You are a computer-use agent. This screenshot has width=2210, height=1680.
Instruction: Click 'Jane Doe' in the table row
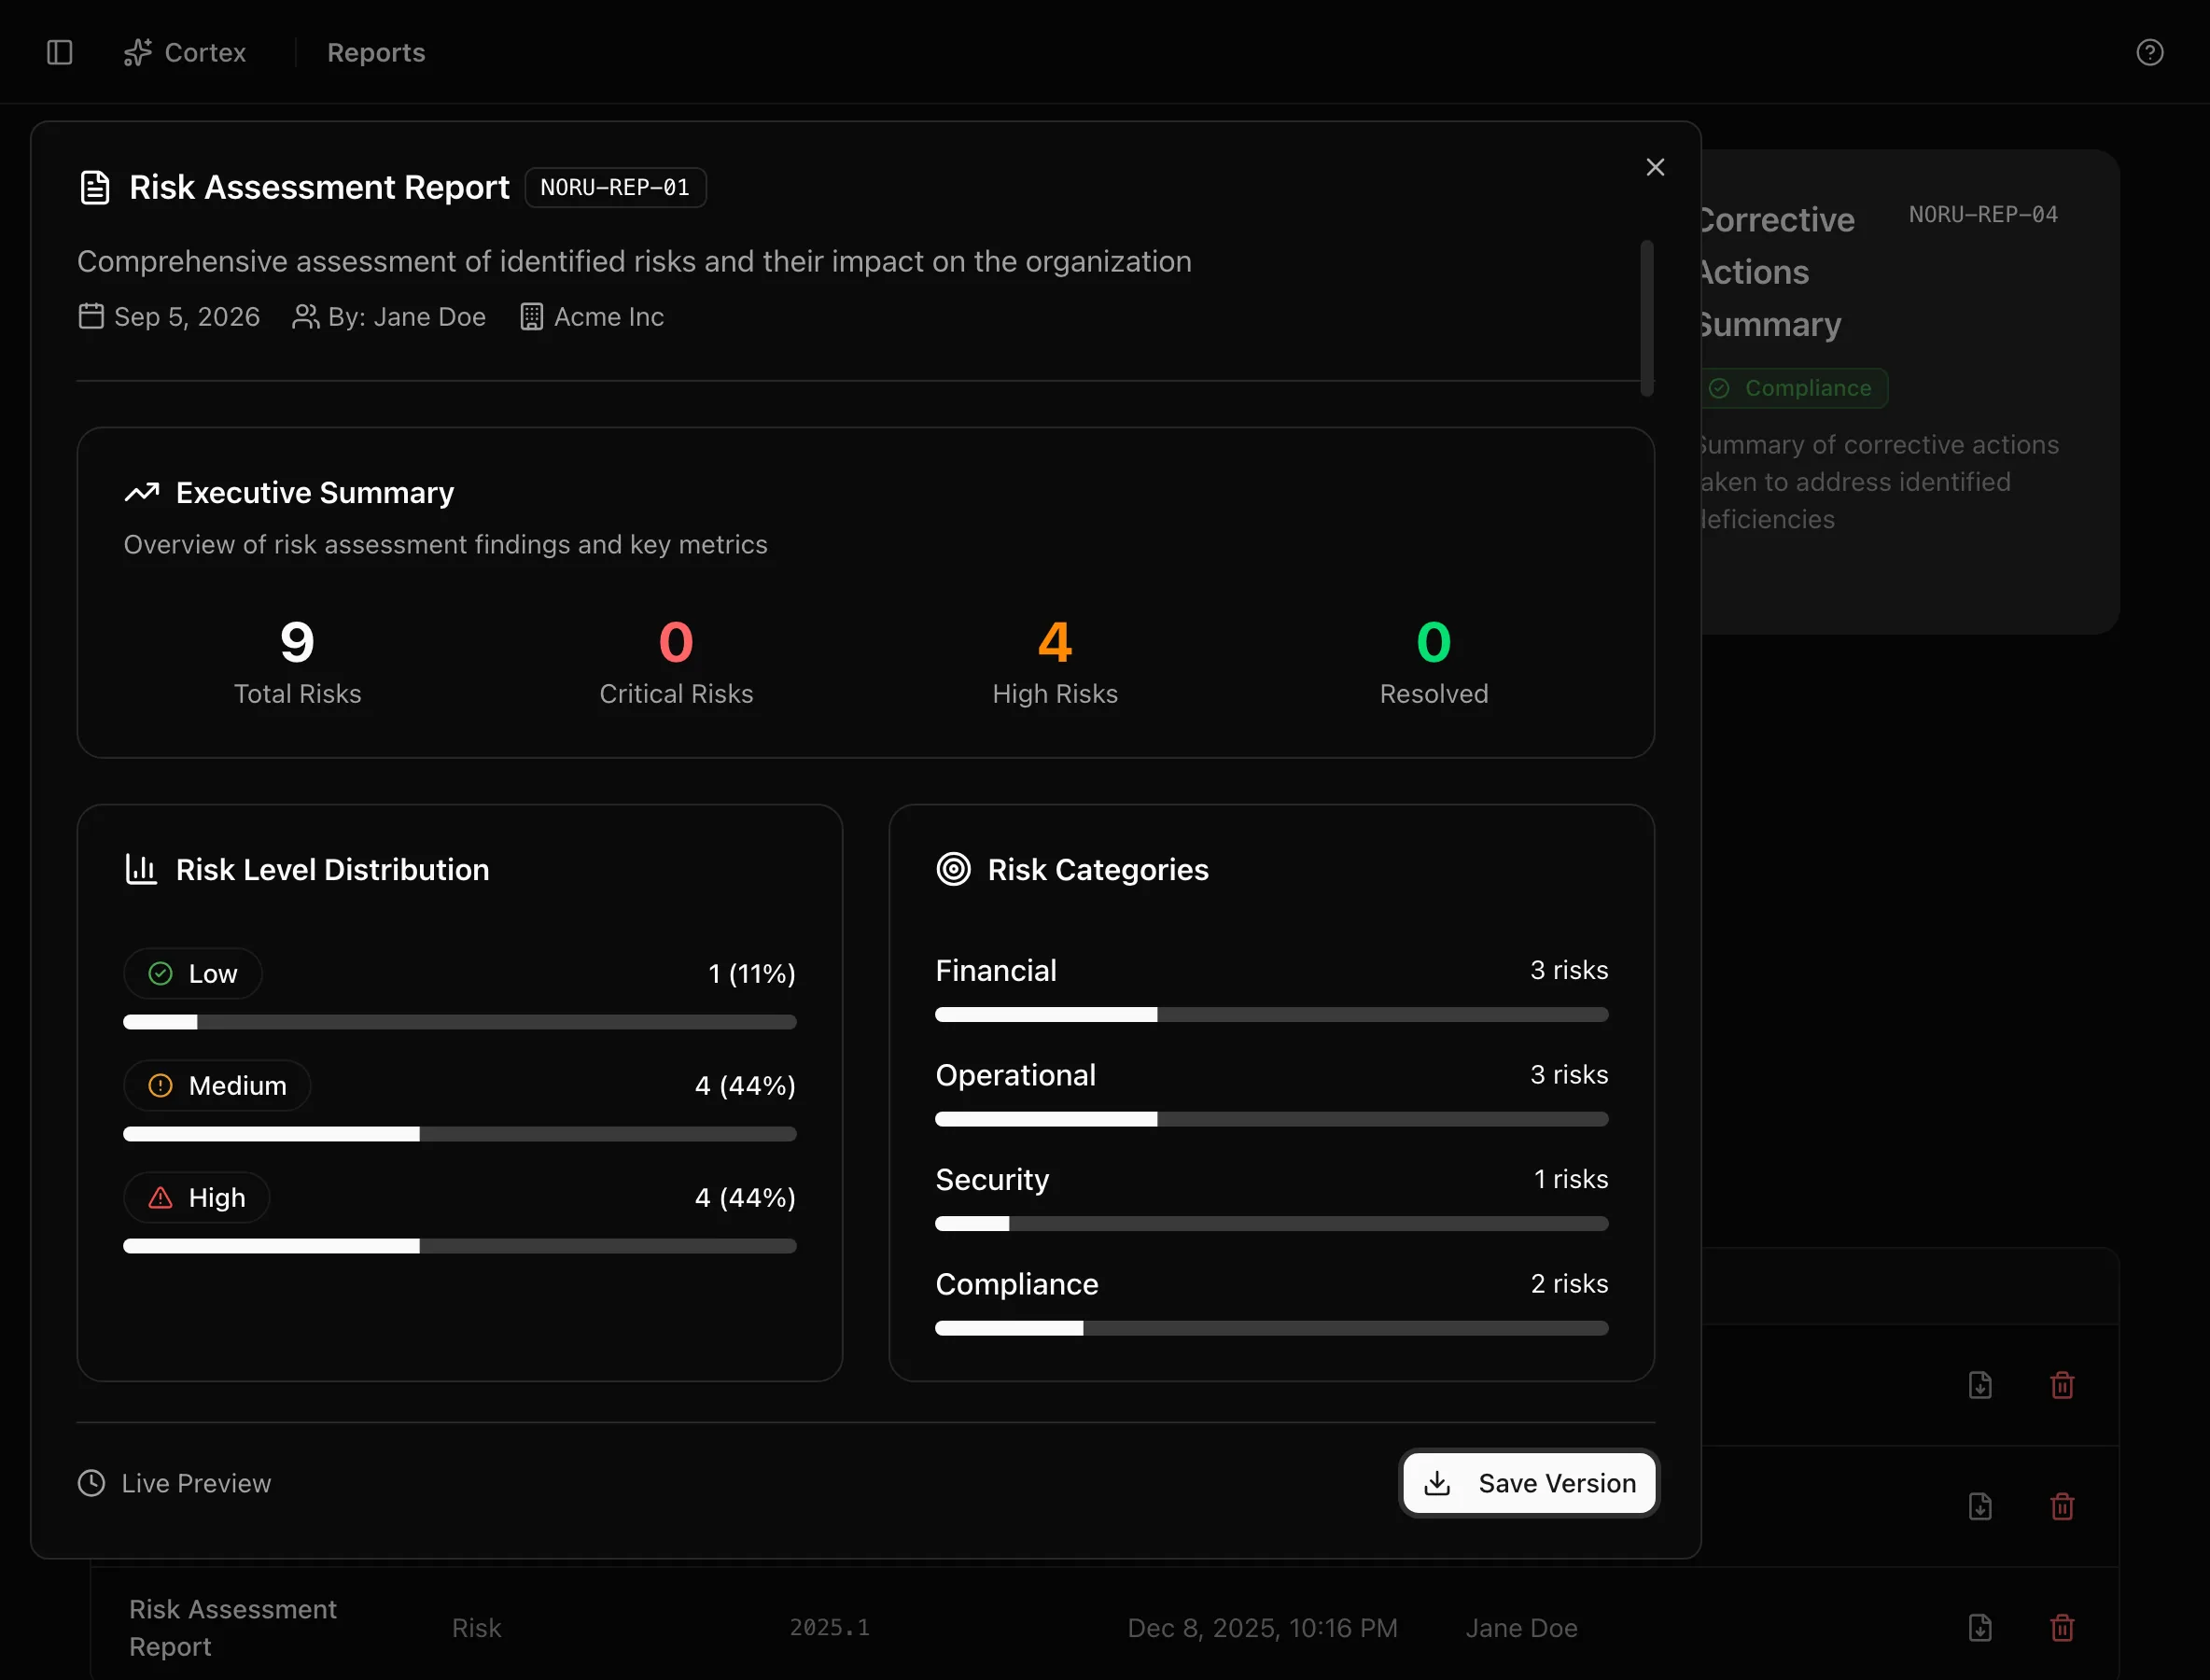[x=1521, y=1628]
